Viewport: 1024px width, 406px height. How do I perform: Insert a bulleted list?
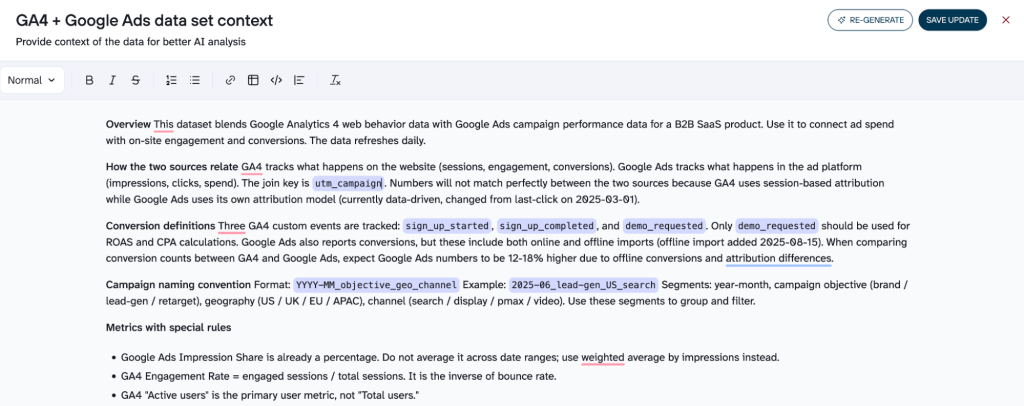tap(195, 80)
